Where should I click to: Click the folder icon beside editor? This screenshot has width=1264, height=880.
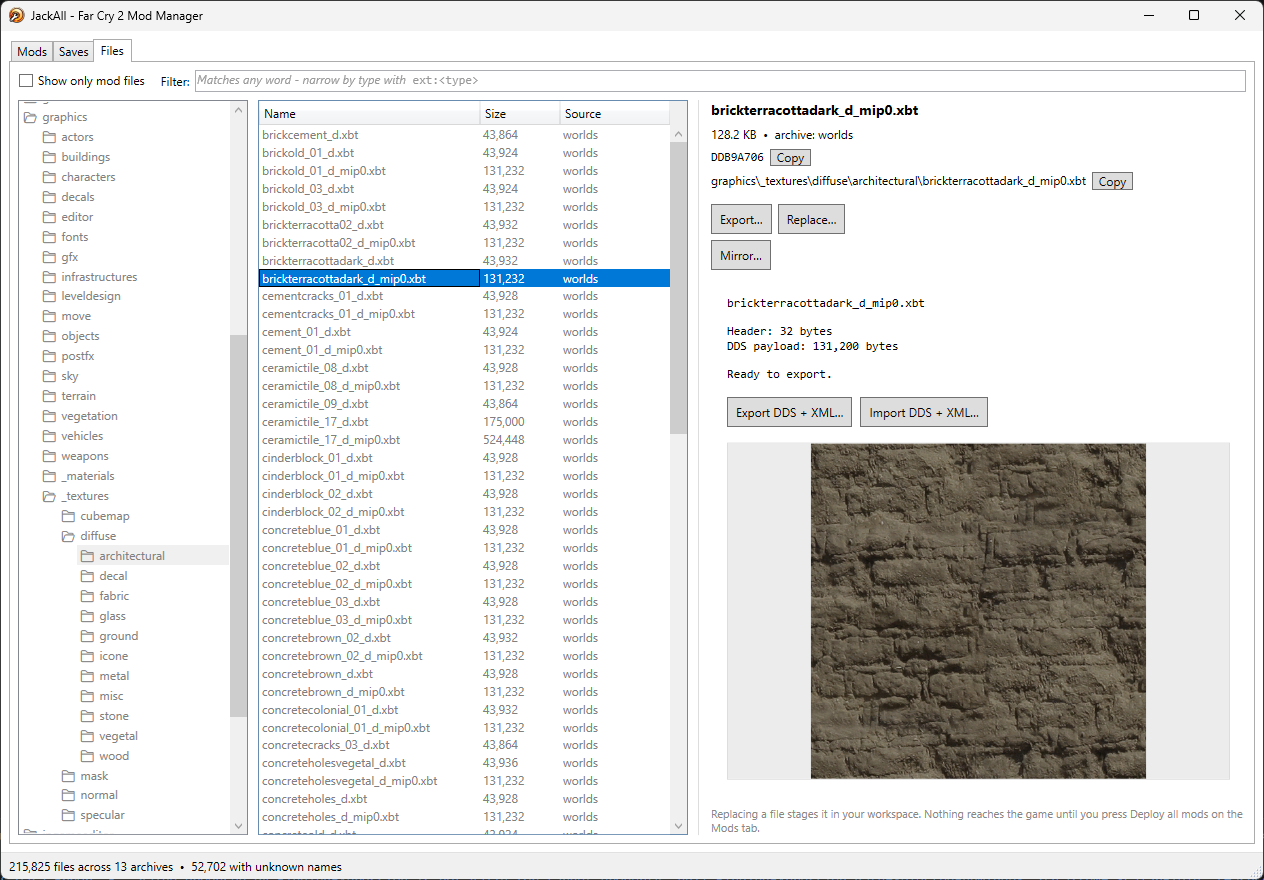[49, 217]
